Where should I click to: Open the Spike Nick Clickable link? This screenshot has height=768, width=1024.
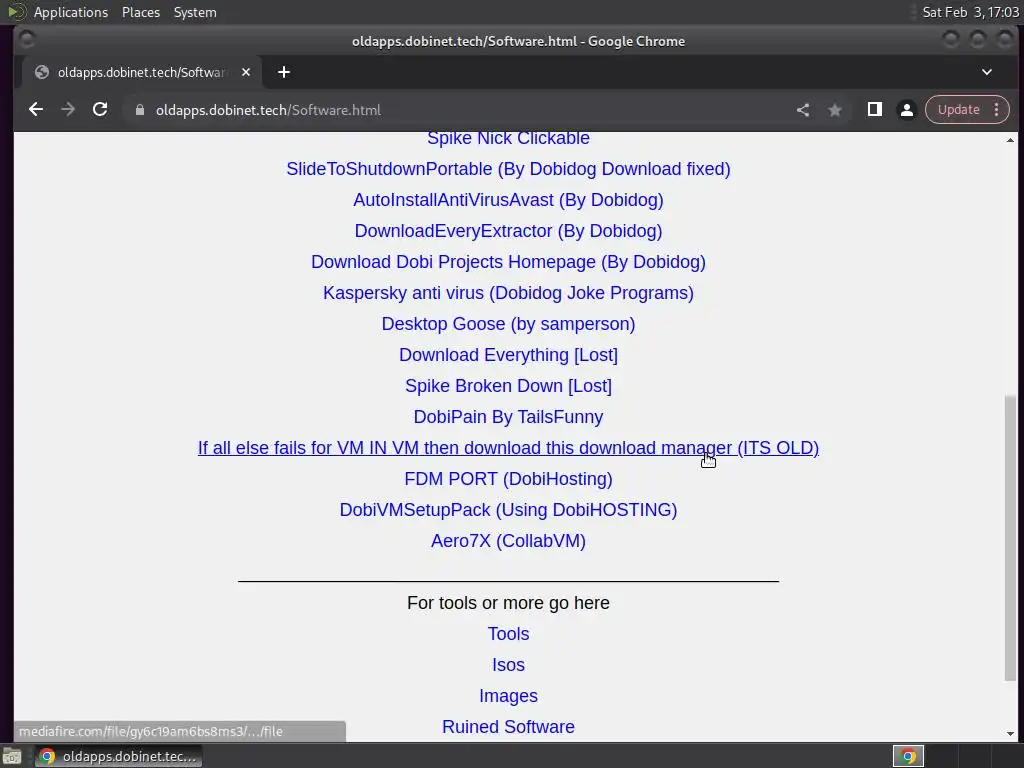508,138
